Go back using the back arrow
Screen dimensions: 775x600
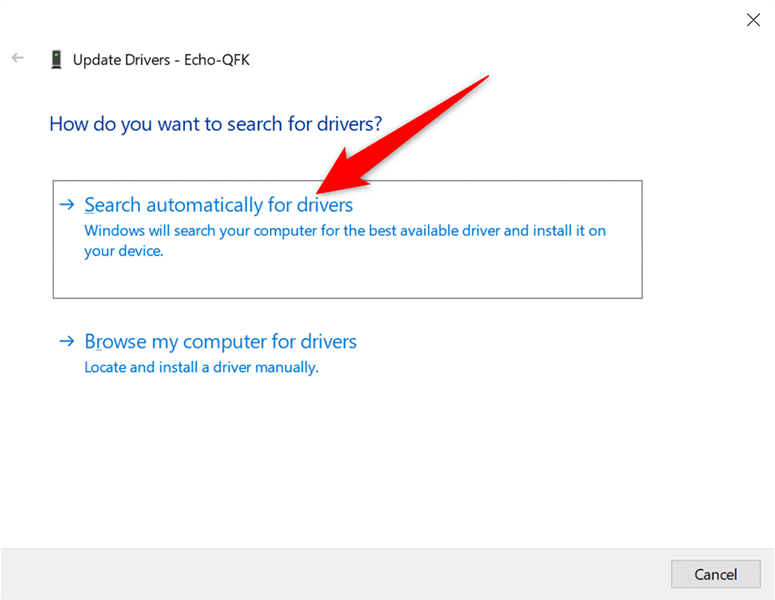point(18,58)
